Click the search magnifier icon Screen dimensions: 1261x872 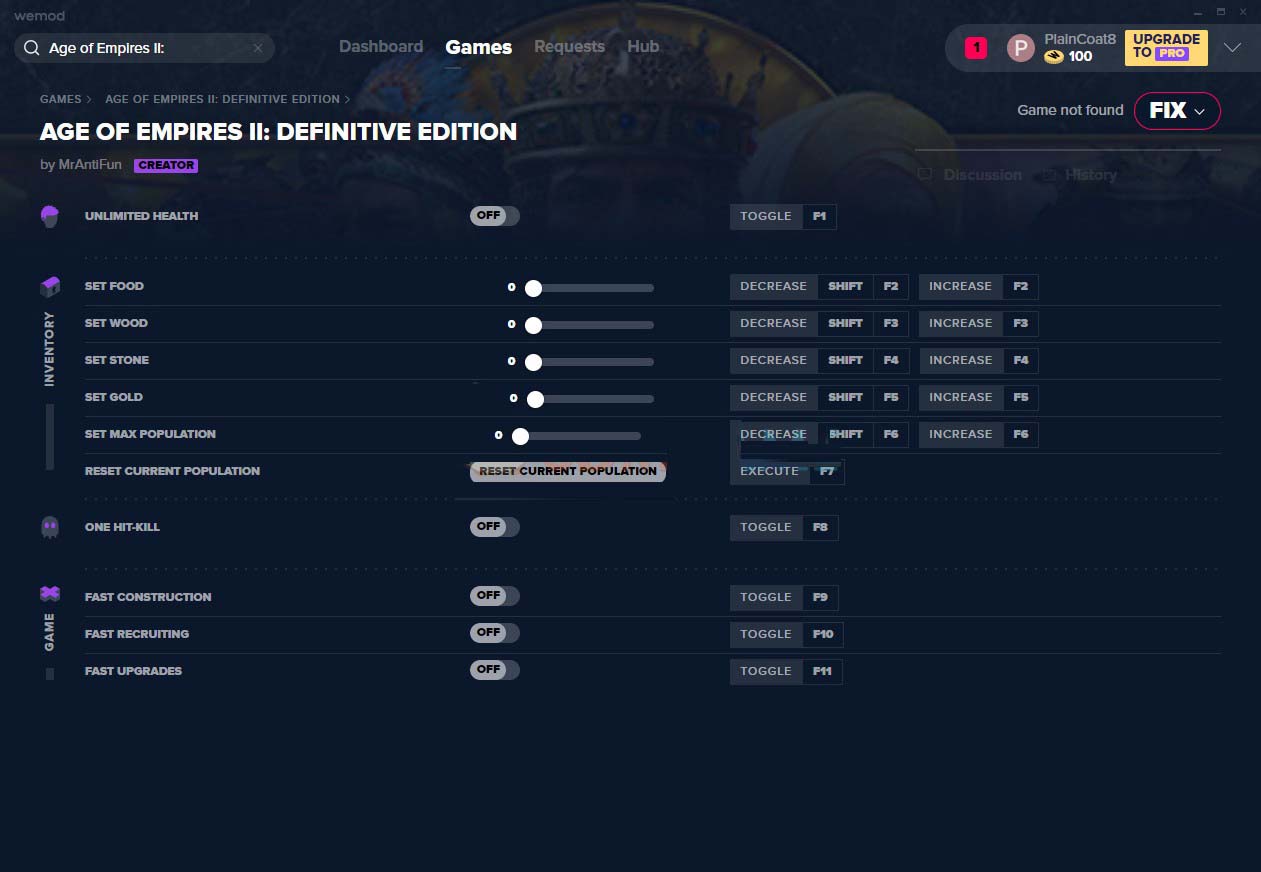pos(31,48)
